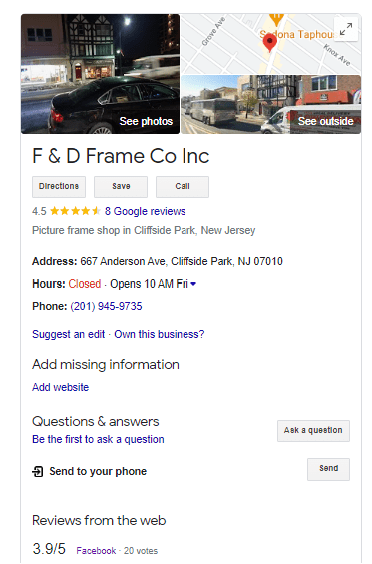Open Facebook reviews link
Image resolution: width=372 pixels, height=564 pixels.
[x=96, y=551]
